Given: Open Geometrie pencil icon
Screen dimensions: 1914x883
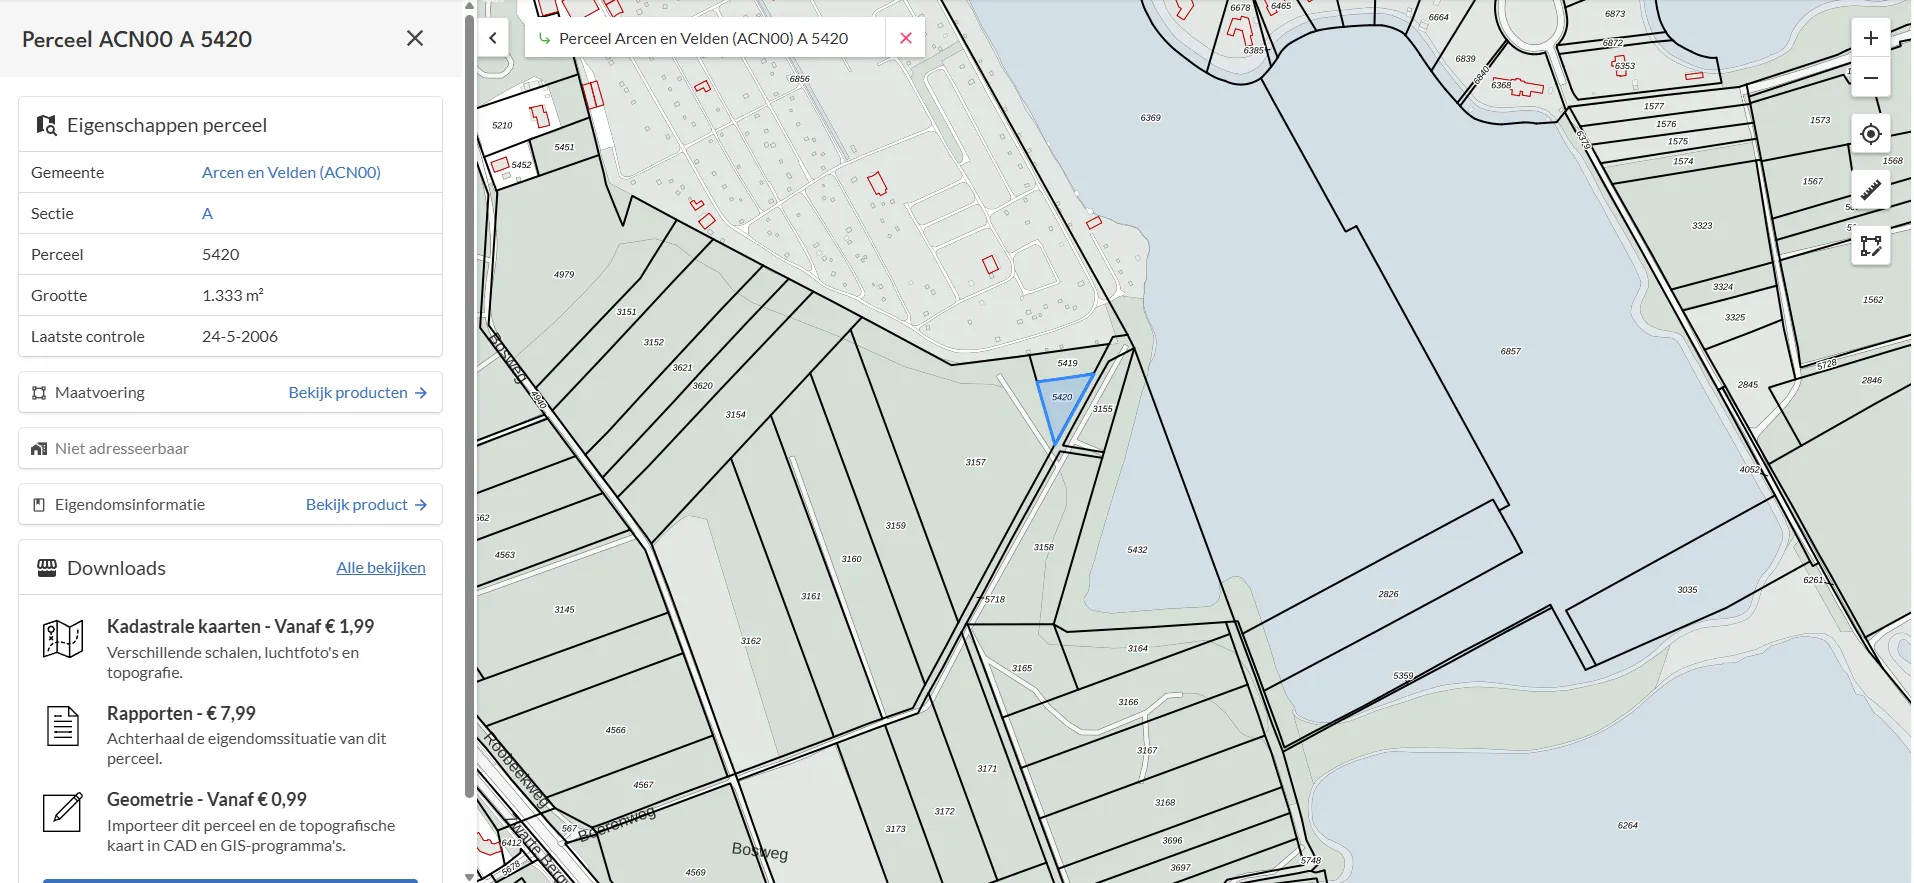Looking at the screenshot, I should click(x=63, y=811).
